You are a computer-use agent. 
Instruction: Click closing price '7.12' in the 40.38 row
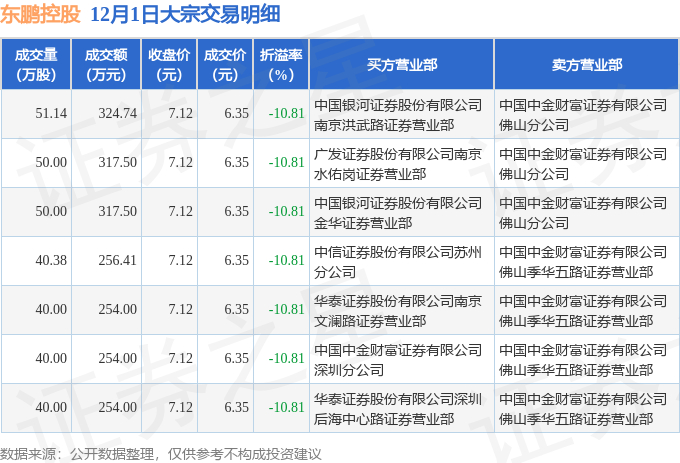pyautogui.click(x=180, y=261)
